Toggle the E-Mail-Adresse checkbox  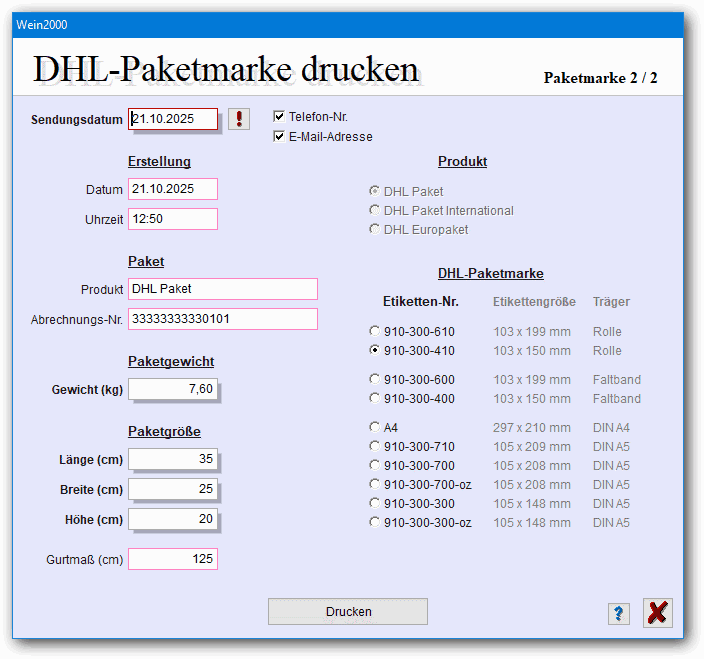click(280, 137)
